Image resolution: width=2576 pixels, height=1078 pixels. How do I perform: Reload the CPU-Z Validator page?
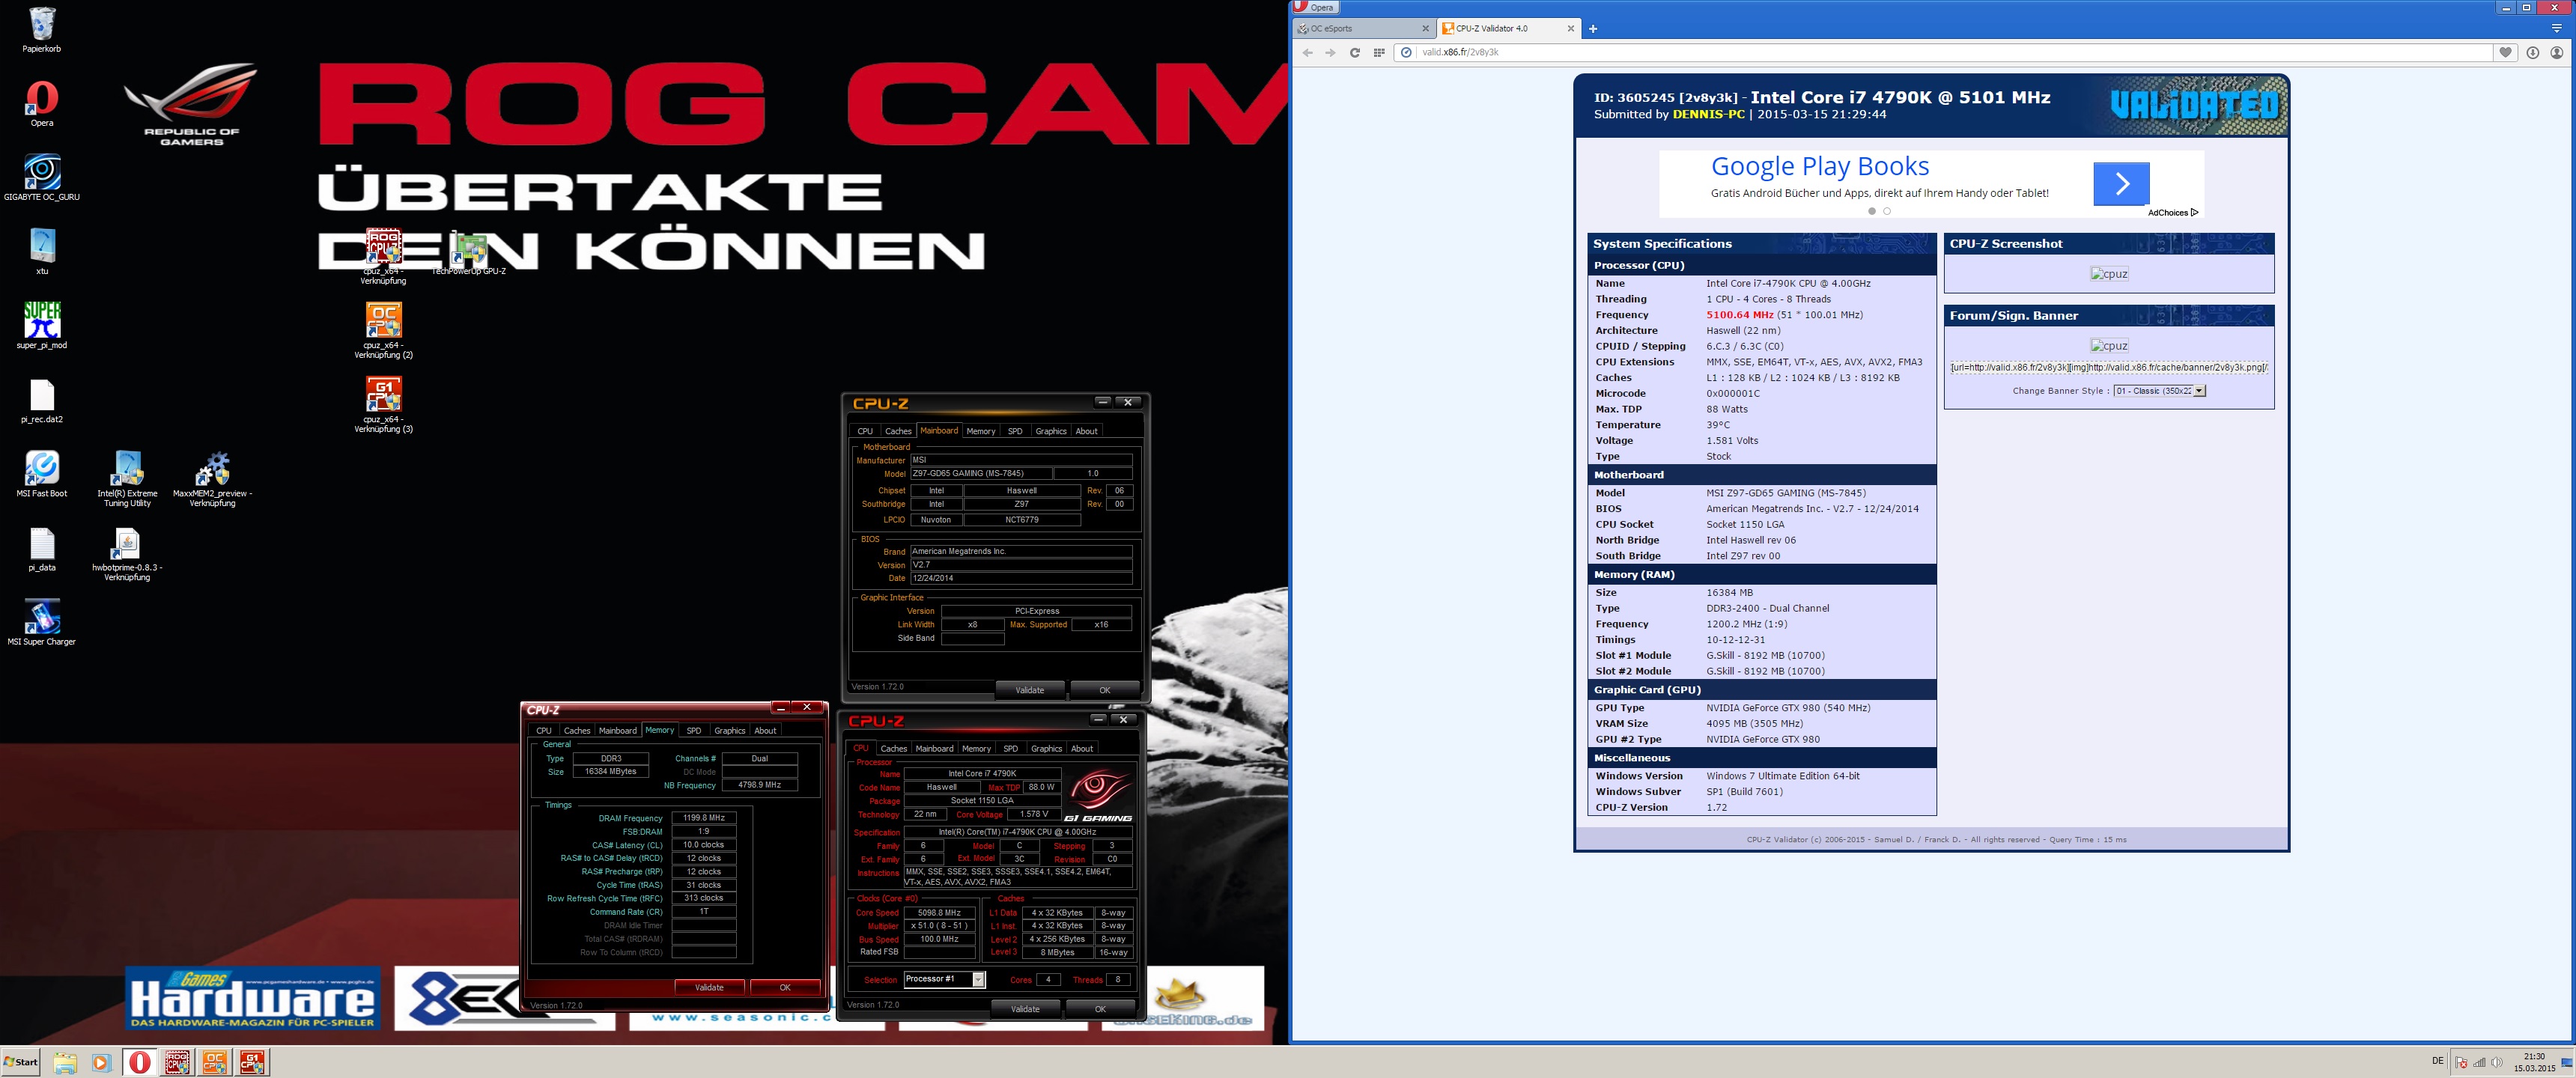[x=1354, y=53]
